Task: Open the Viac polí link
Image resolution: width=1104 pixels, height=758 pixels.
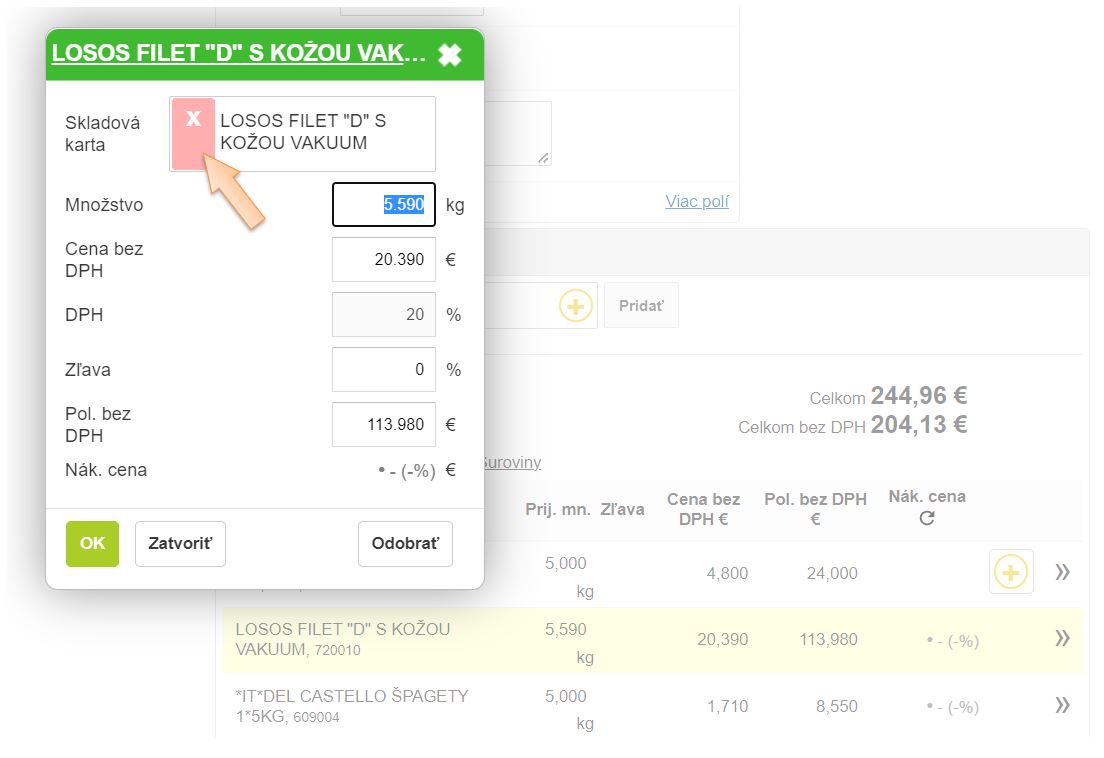Action: pos(697,202)
